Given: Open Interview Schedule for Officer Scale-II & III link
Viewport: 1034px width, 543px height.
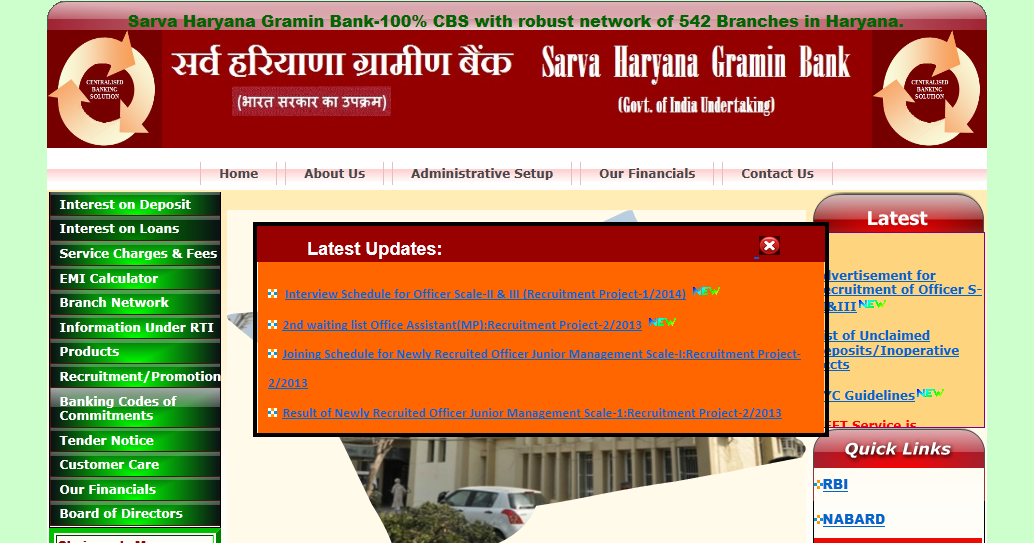Looking at the screenshot, I should pyautogui.click(x=485, y=294).
